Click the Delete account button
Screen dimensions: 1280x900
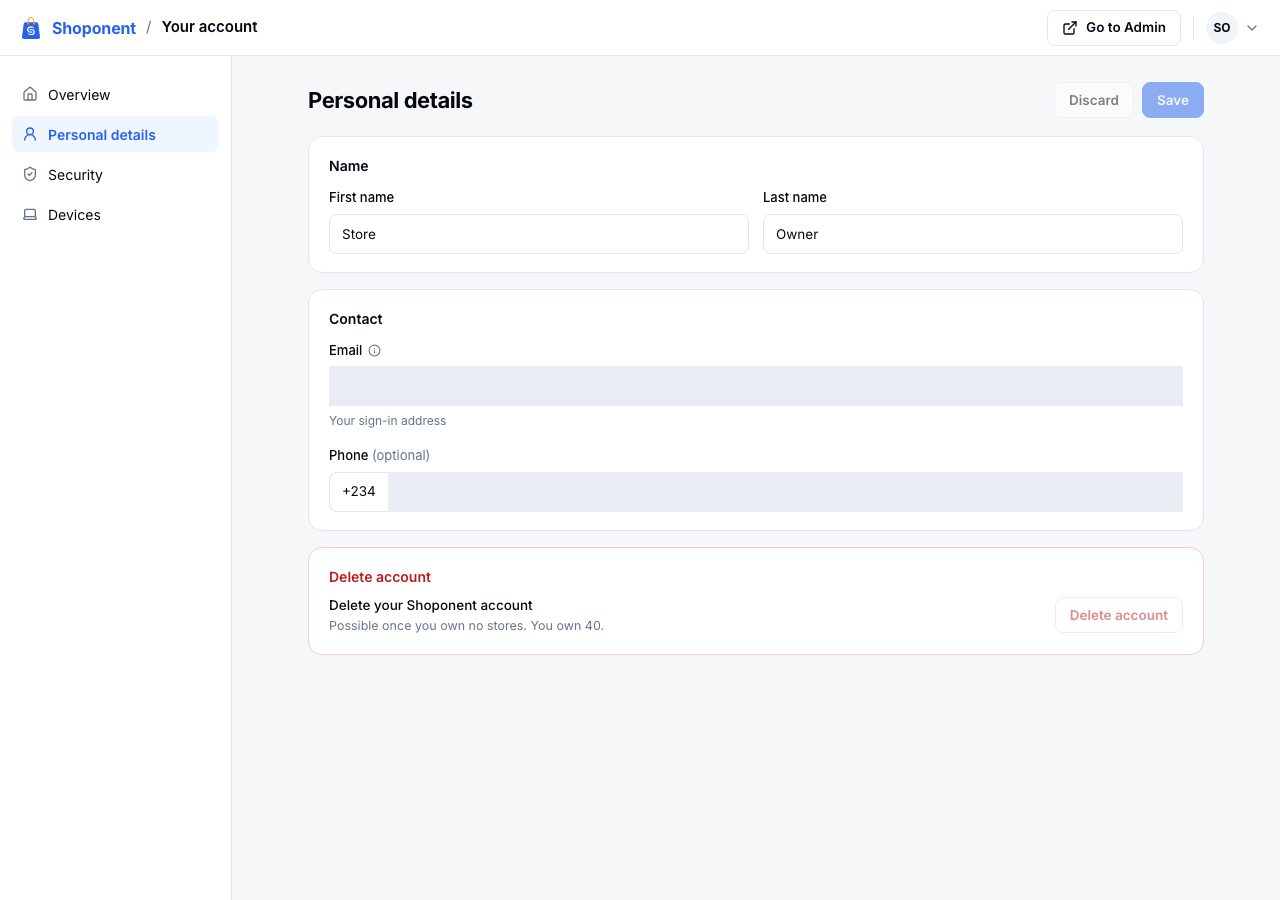pyautogui.click(x=1119, y=615)
